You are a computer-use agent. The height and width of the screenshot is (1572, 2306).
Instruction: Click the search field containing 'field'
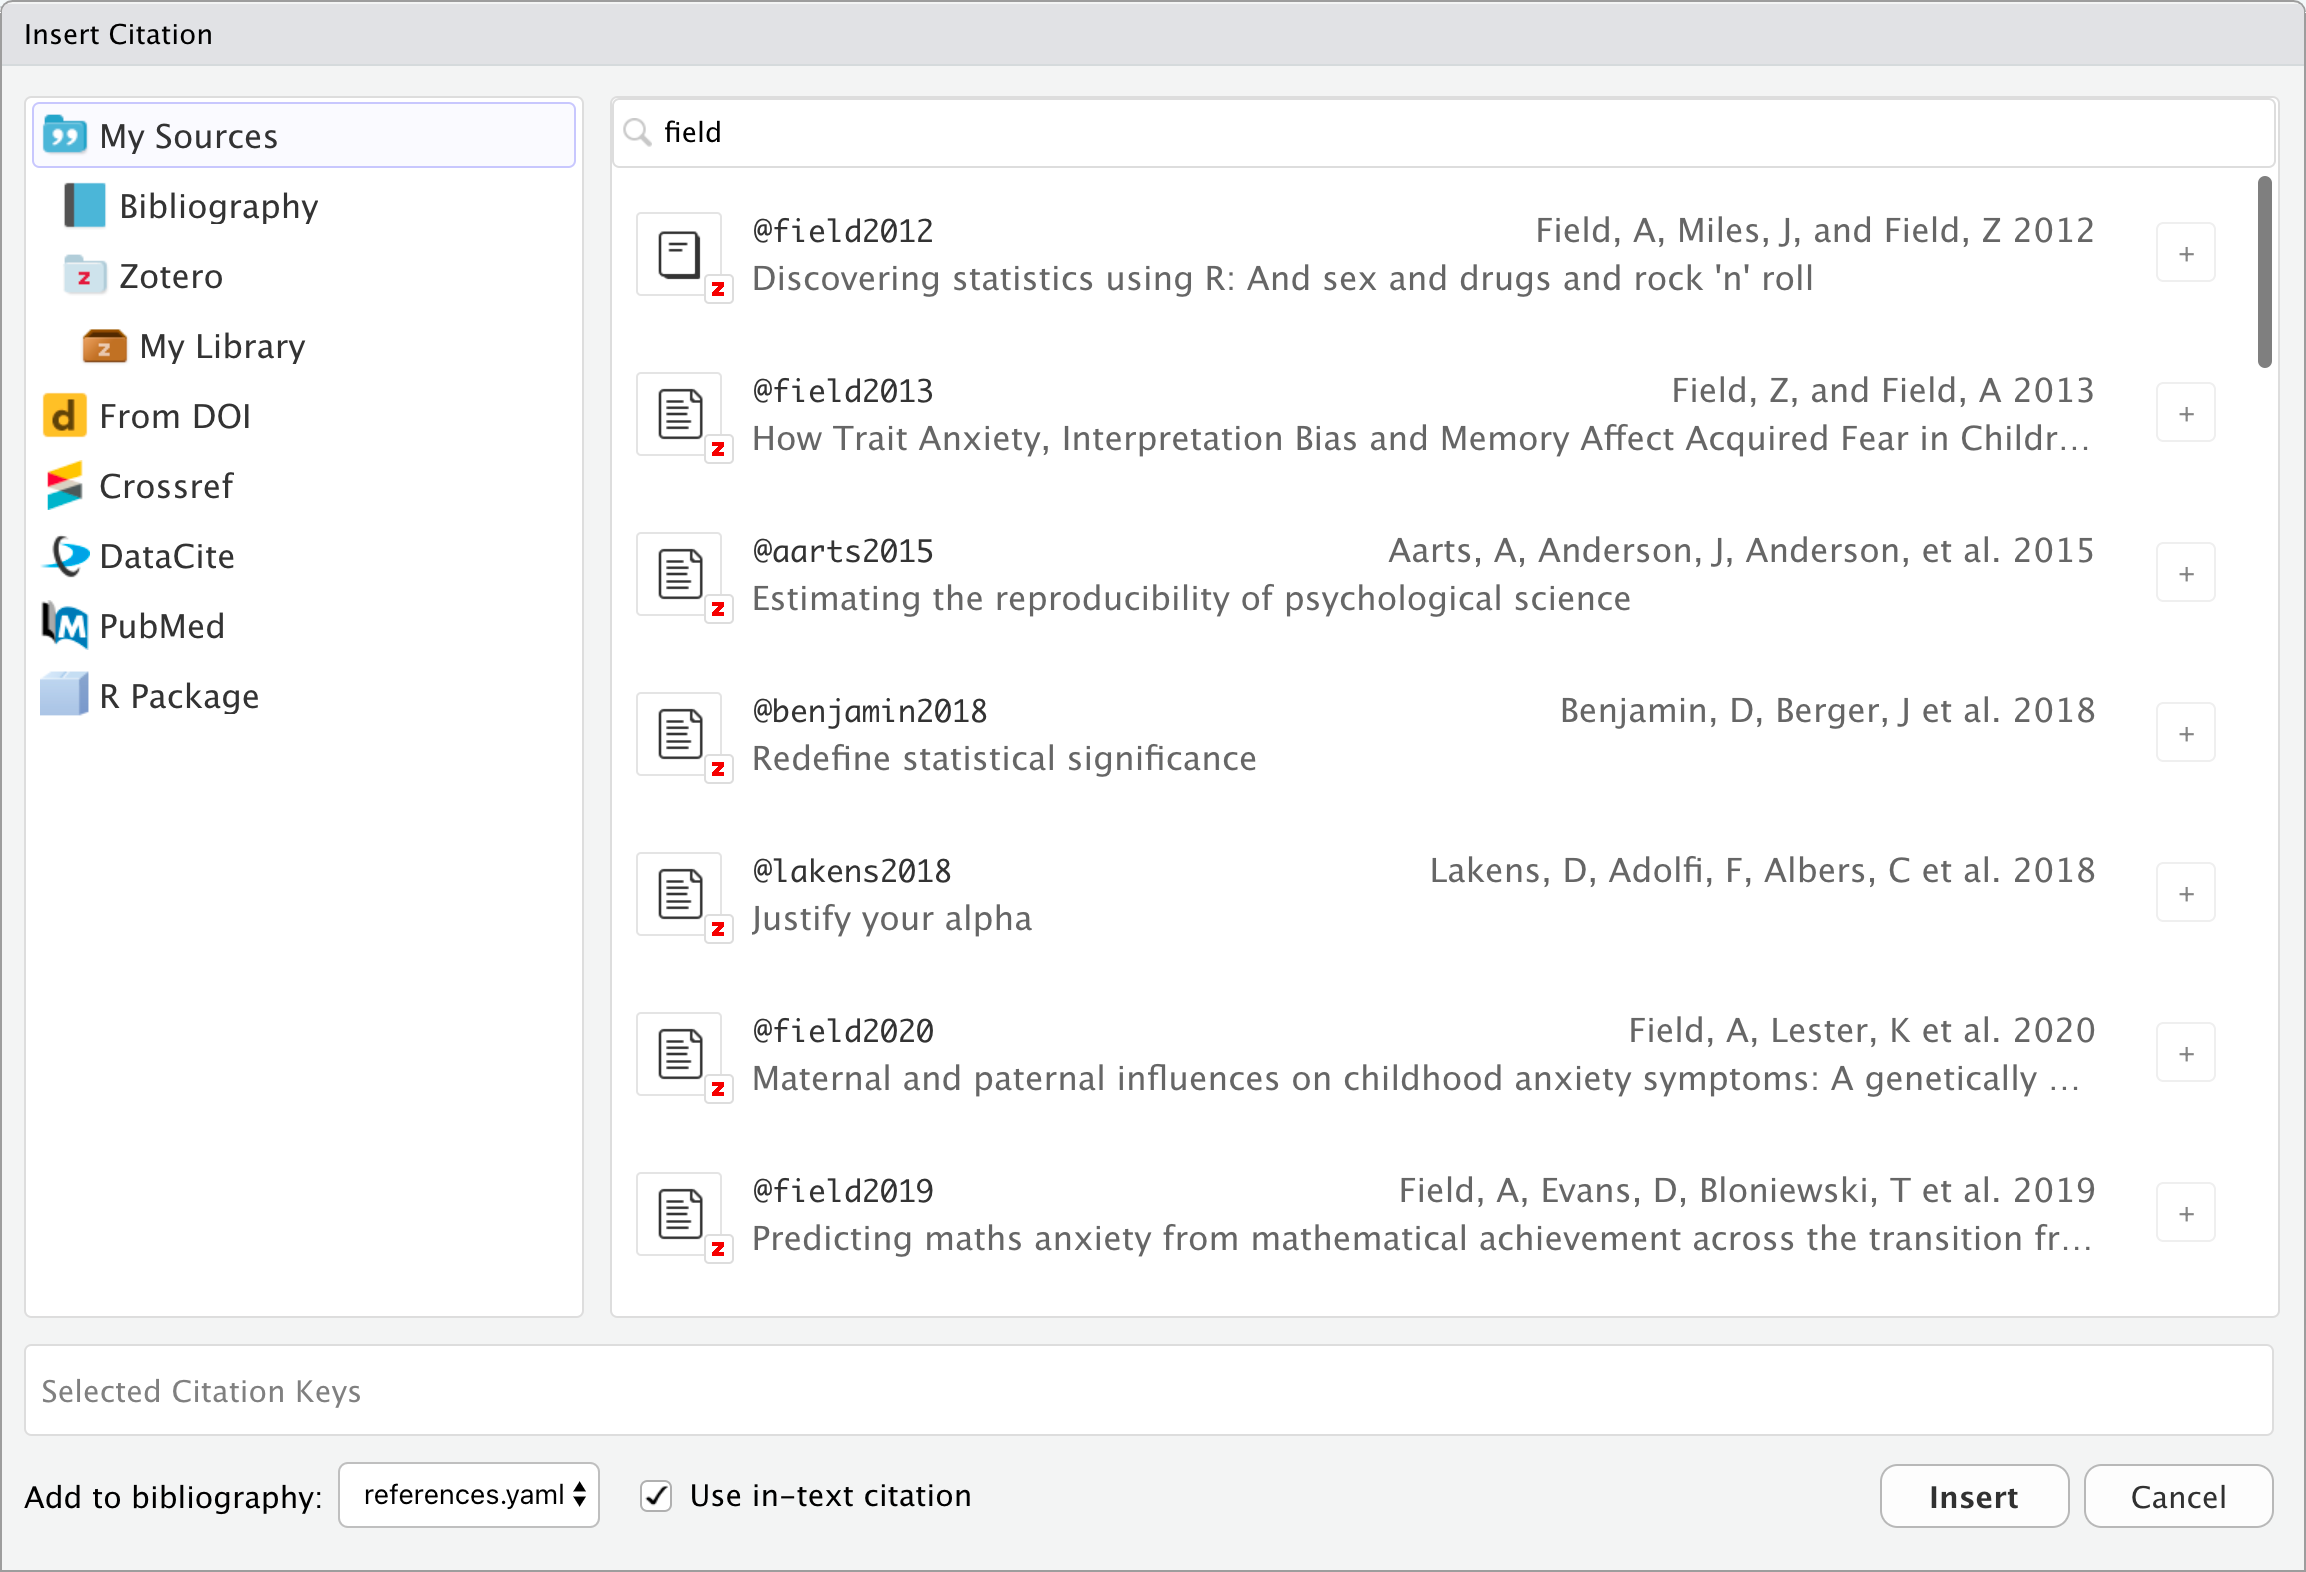pyautogui.click(x=1440, y=132)
